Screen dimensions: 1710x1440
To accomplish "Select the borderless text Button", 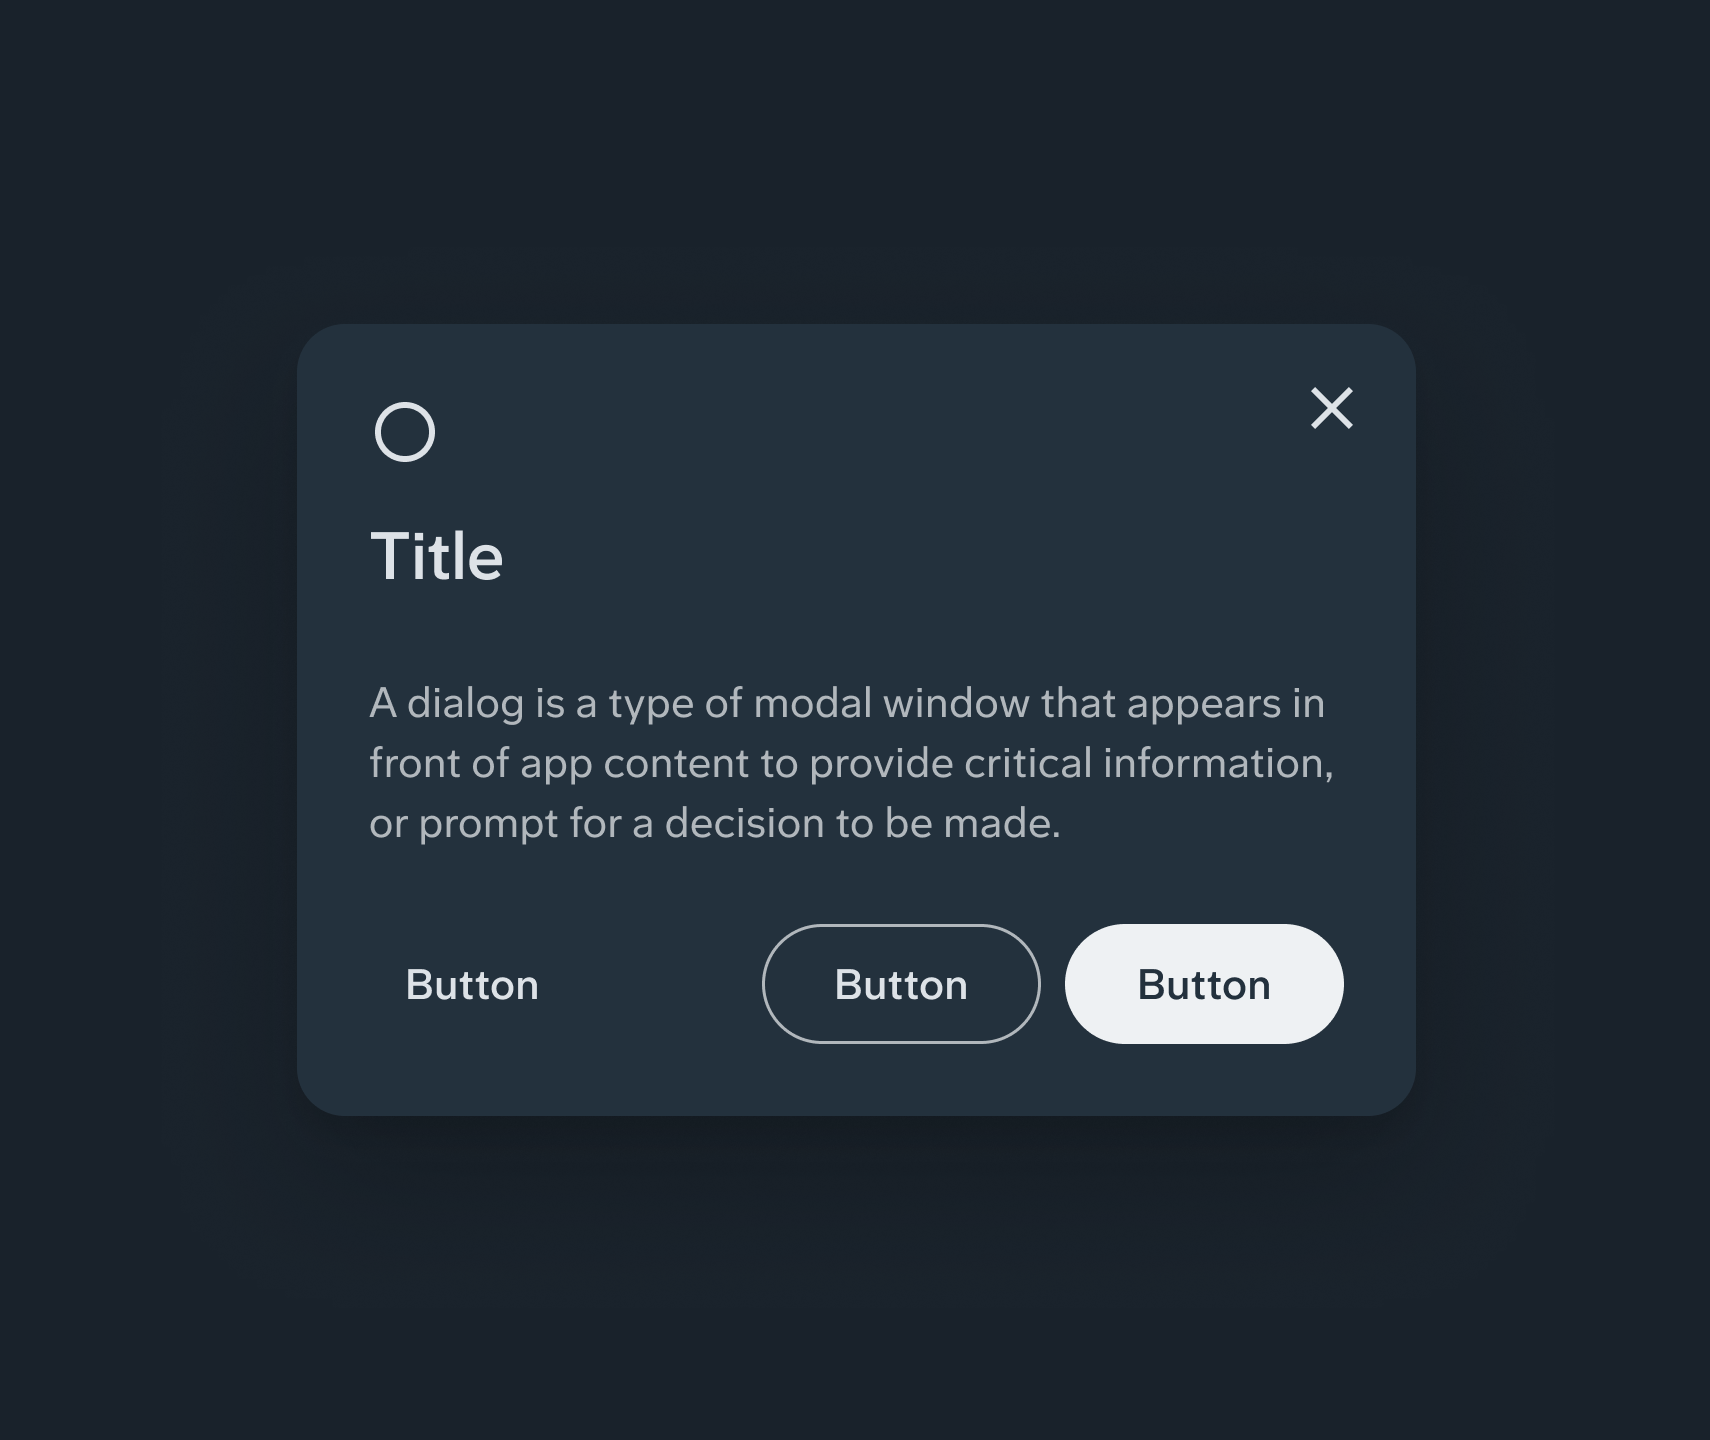I will [472, 985].
